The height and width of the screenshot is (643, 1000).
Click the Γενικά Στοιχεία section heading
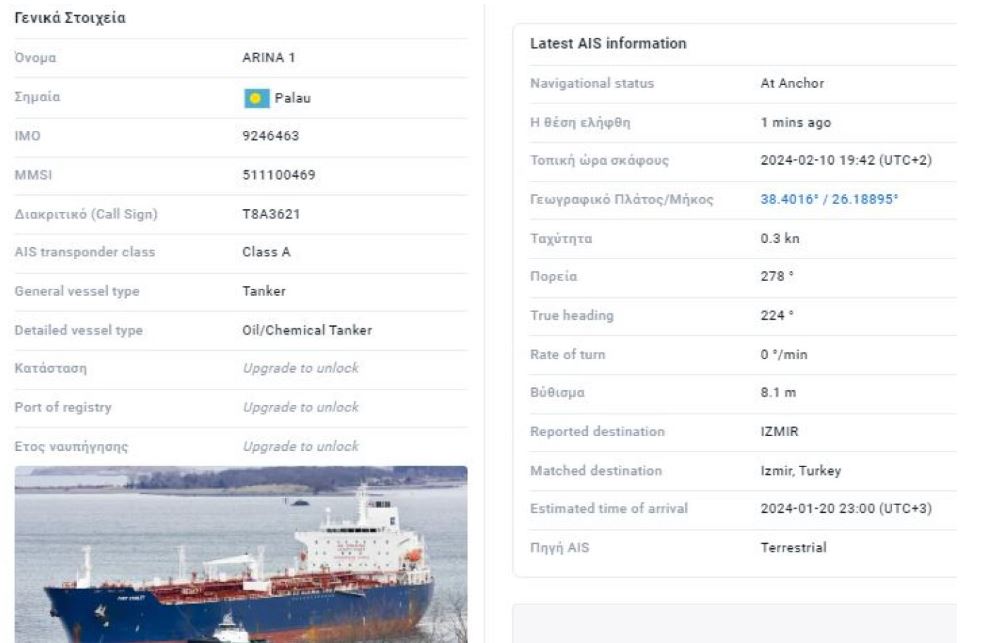click(x=69, y=18)
